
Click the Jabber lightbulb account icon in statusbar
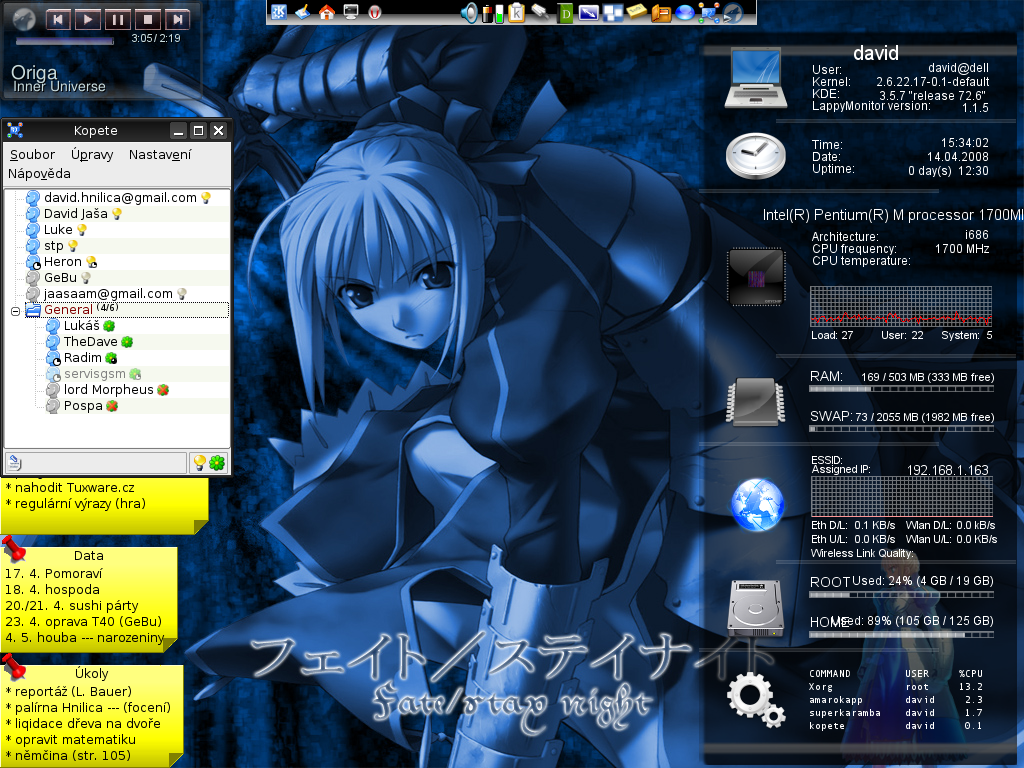(x=200, y=463)
